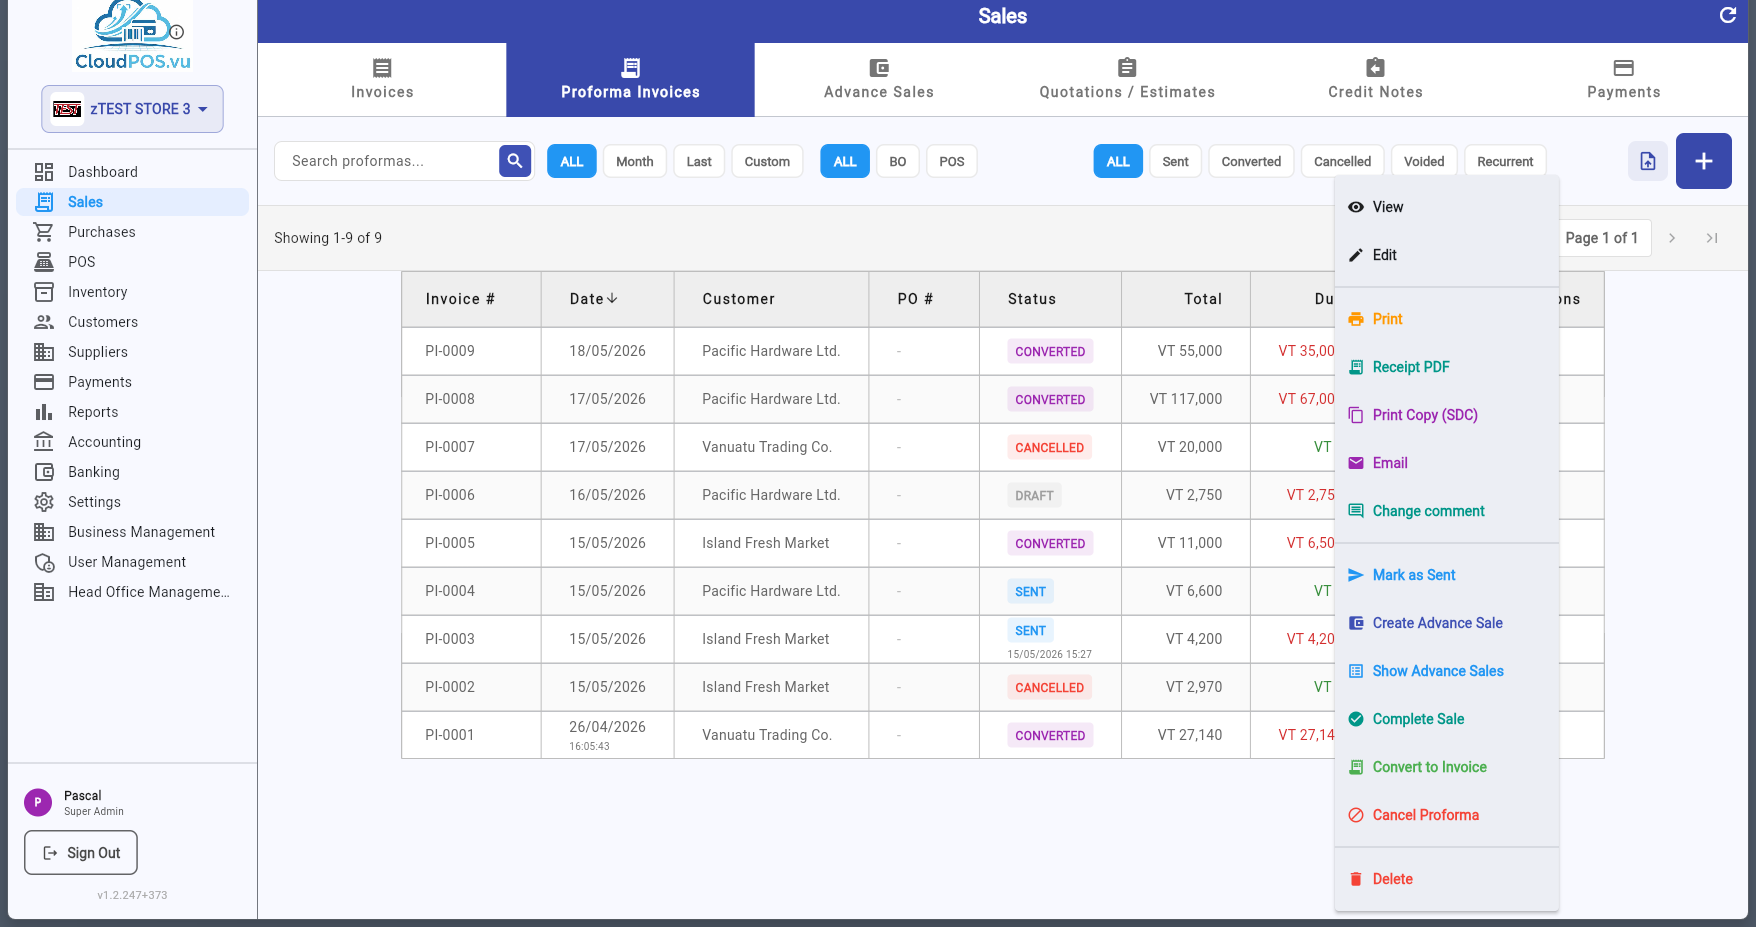Select the Month date filter
The height and width of the screenshot is (927, 1756).
[634, 161]
